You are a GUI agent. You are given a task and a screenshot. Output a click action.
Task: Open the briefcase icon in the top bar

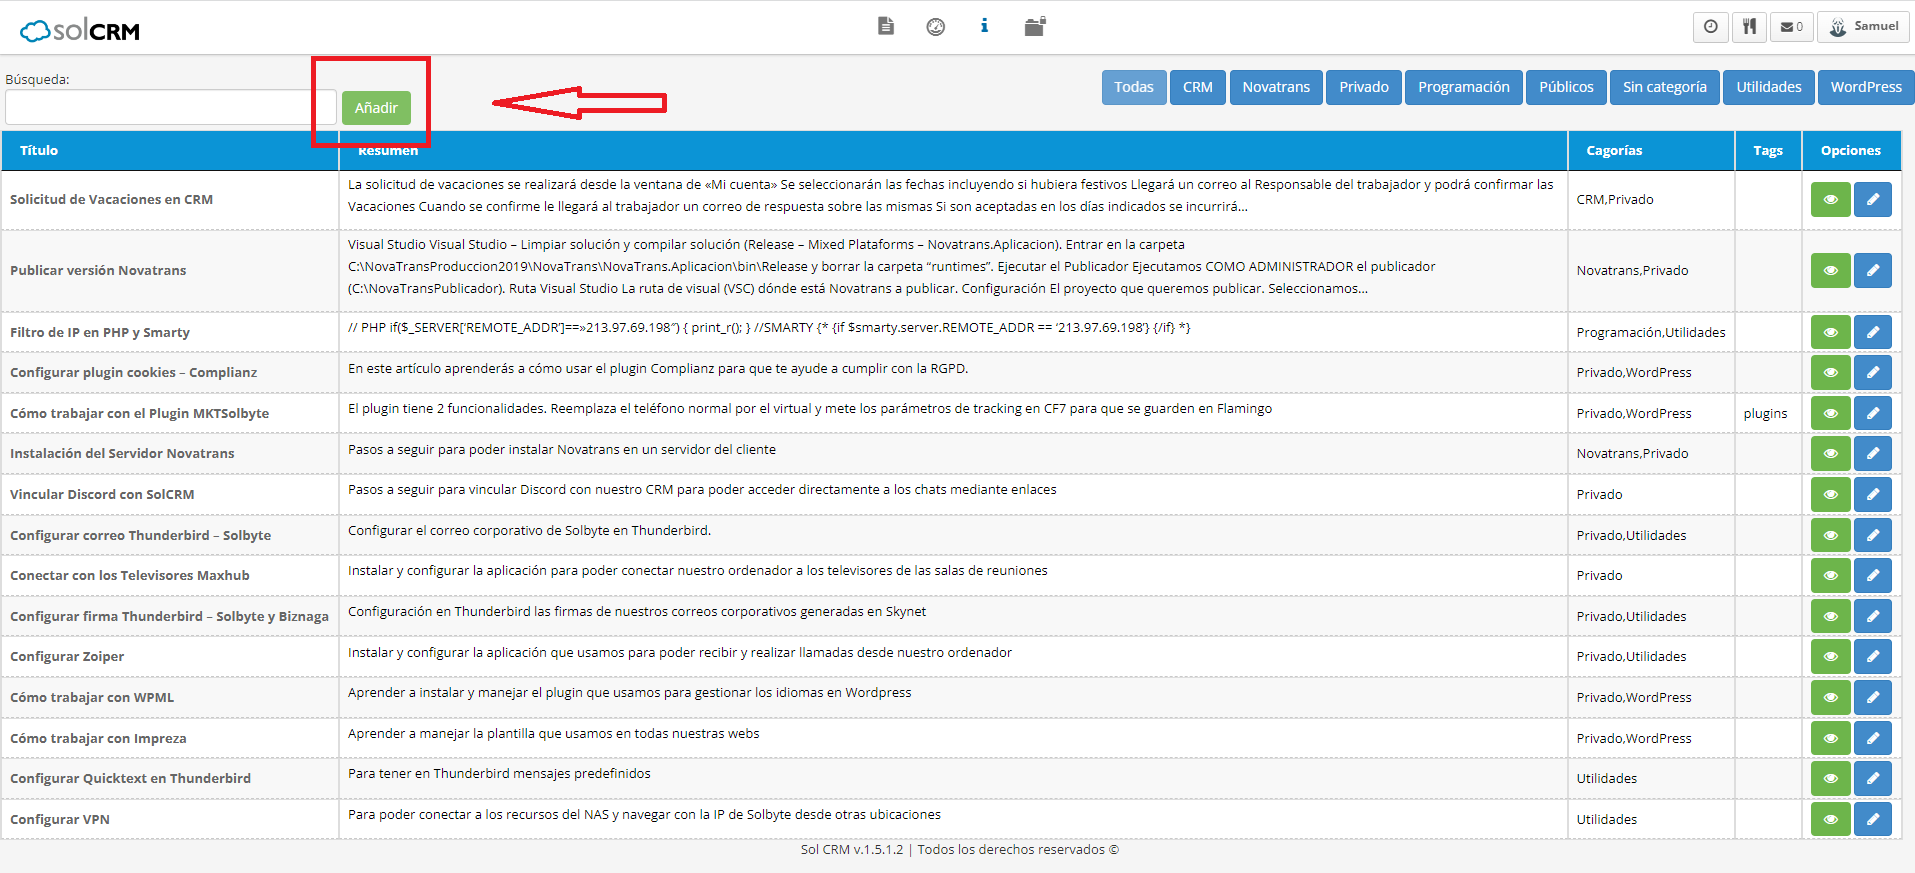coord(1035,26)
